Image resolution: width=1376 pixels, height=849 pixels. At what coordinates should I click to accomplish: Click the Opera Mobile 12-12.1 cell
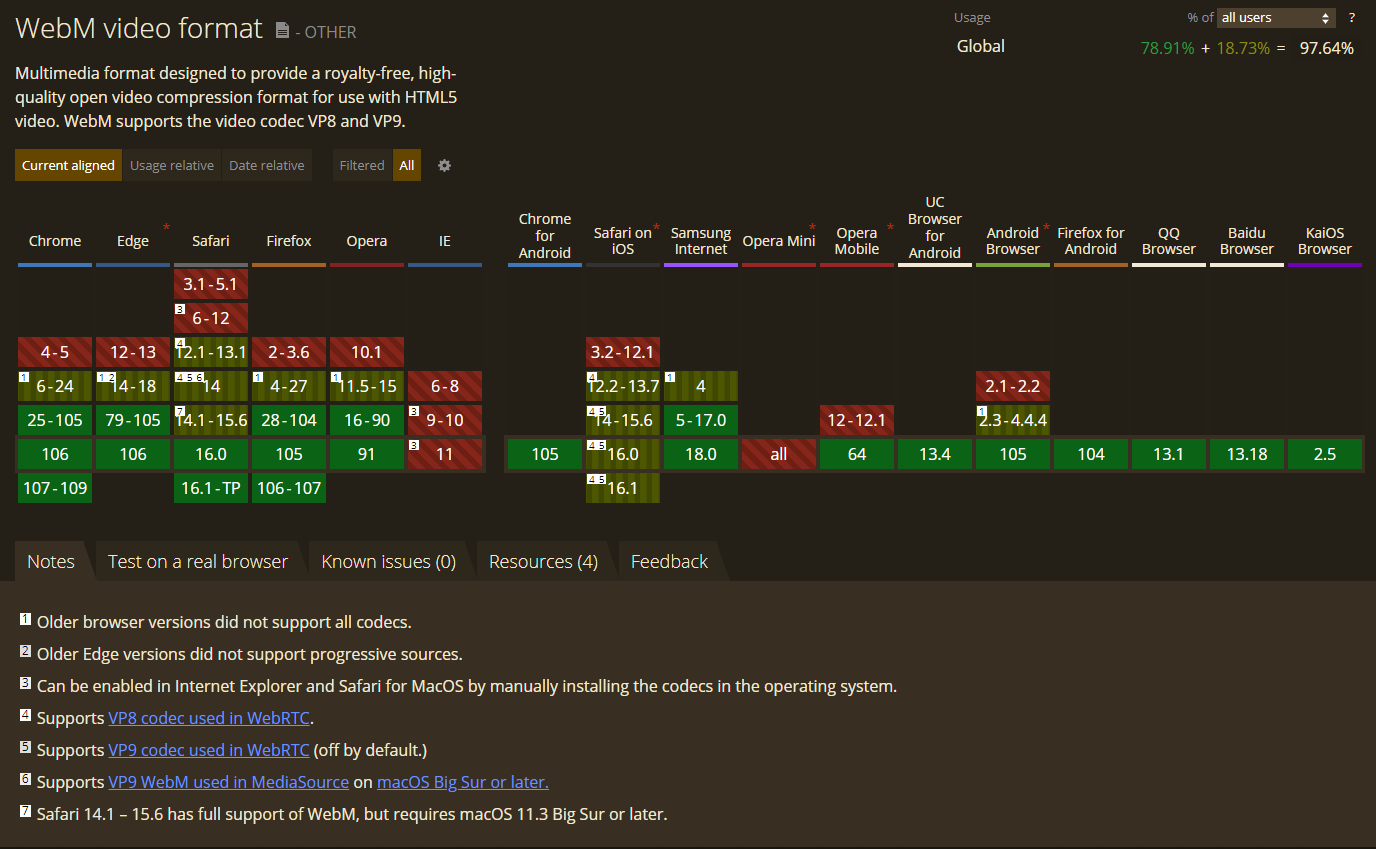(x=857, y=420)
